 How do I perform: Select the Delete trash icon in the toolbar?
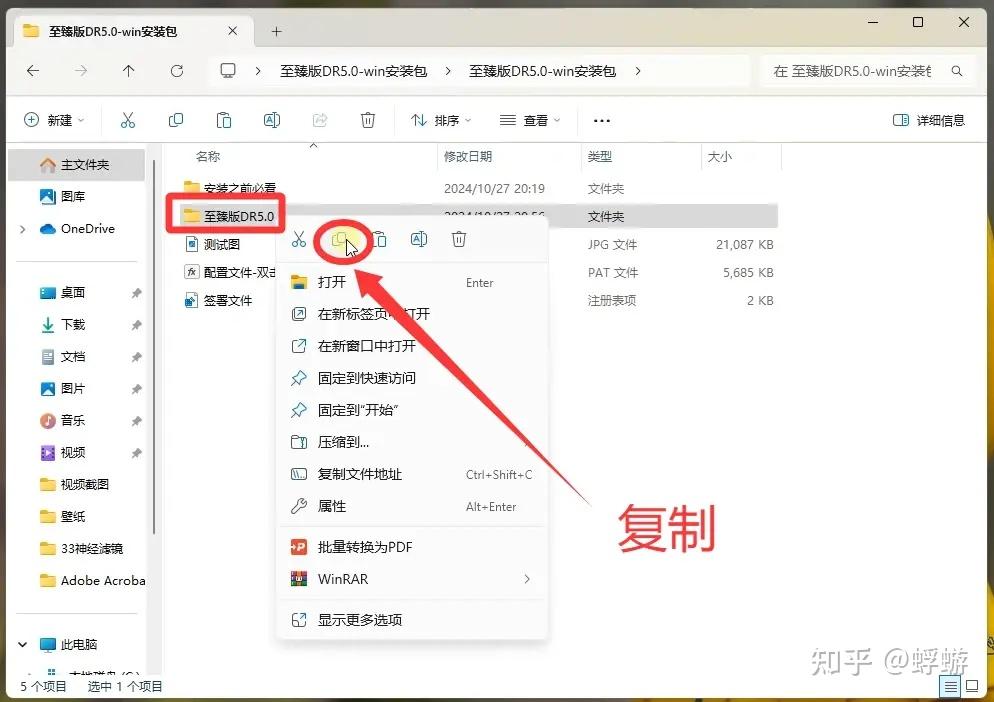[x=367, y=120]
